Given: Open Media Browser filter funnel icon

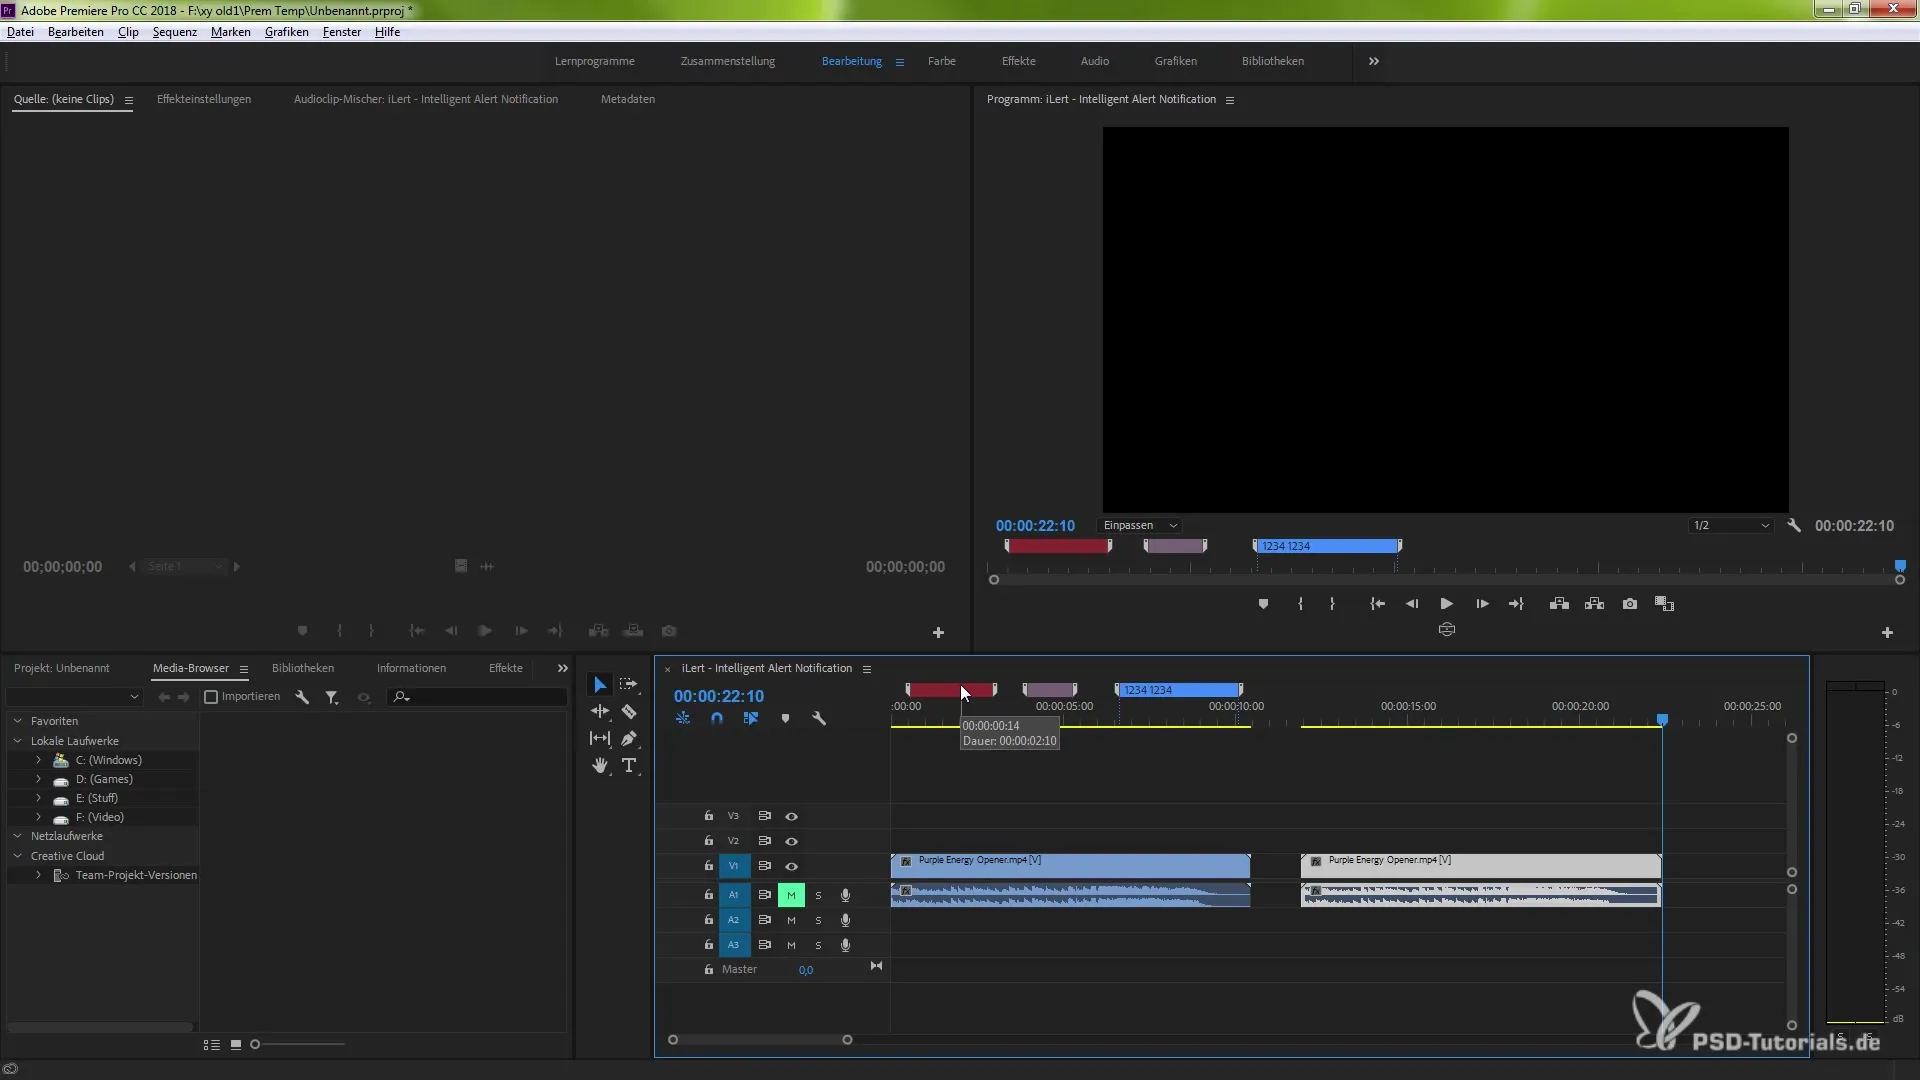Looking at the screenshot, I should click(x=331, y=697).
